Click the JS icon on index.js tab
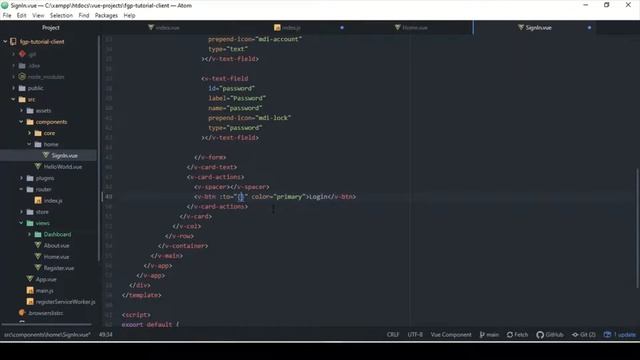 [x=277, y=27]
